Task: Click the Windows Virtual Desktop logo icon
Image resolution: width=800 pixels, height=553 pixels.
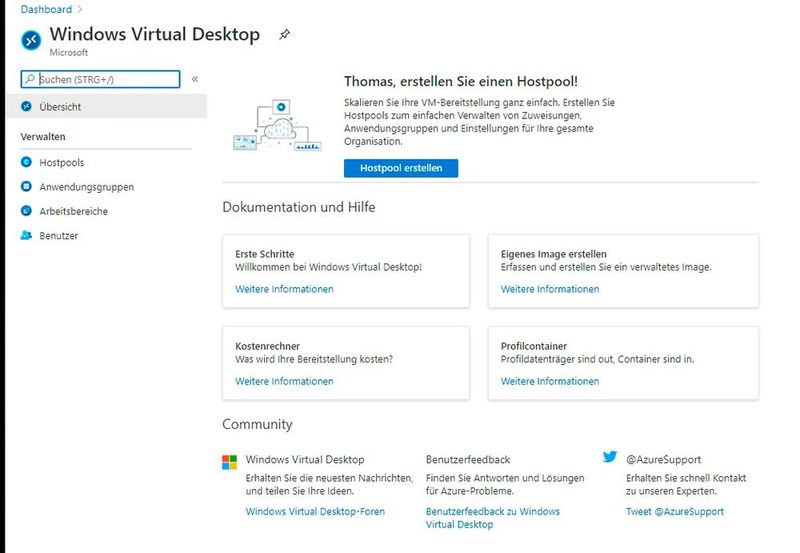Action: (x=31, y=40)
